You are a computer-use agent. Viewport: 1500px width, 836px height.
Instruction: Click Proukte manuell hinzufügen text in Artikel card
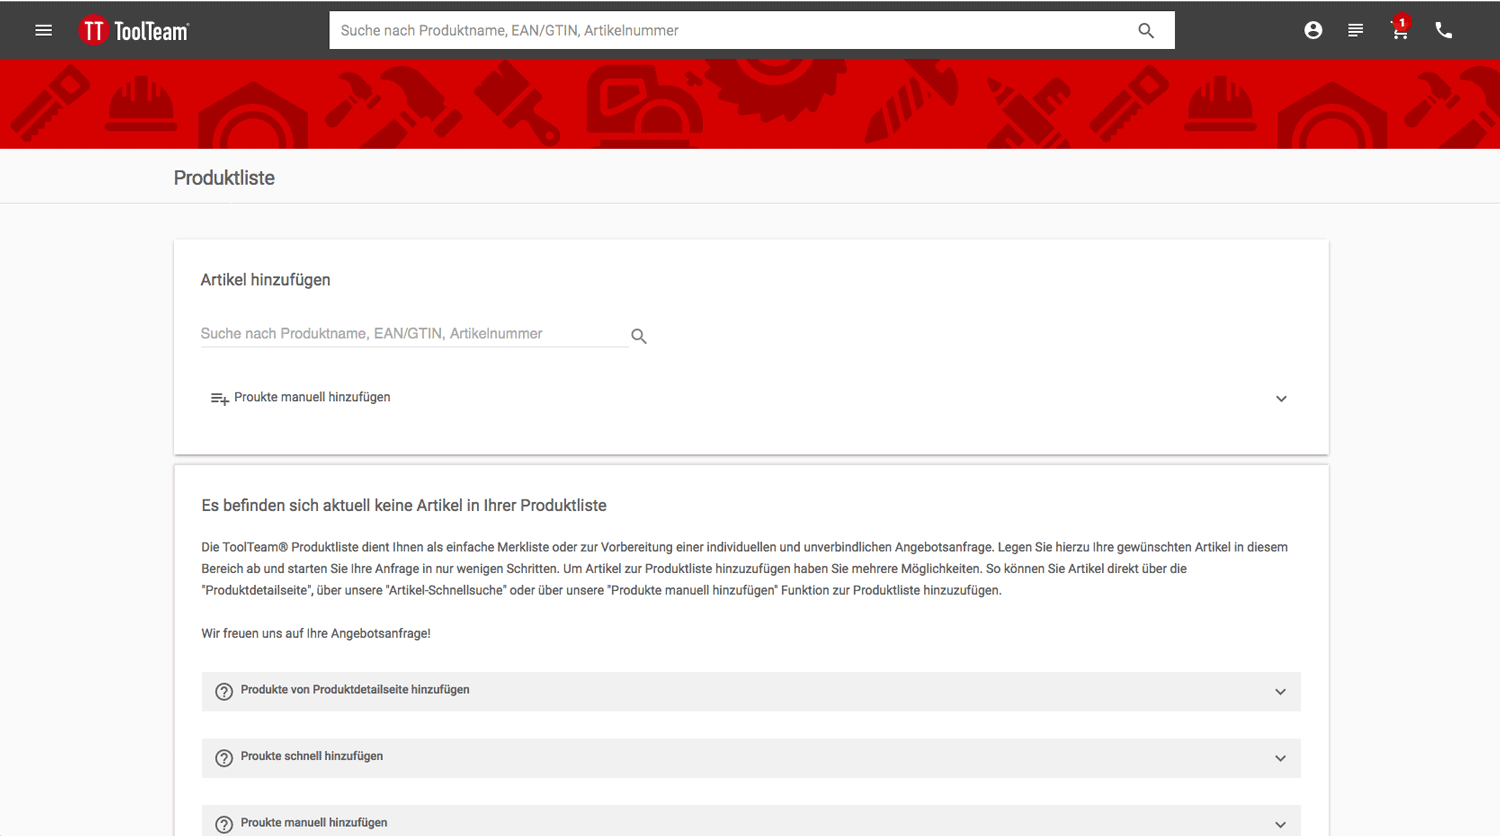pyautogui.click(x=312, y=397)
